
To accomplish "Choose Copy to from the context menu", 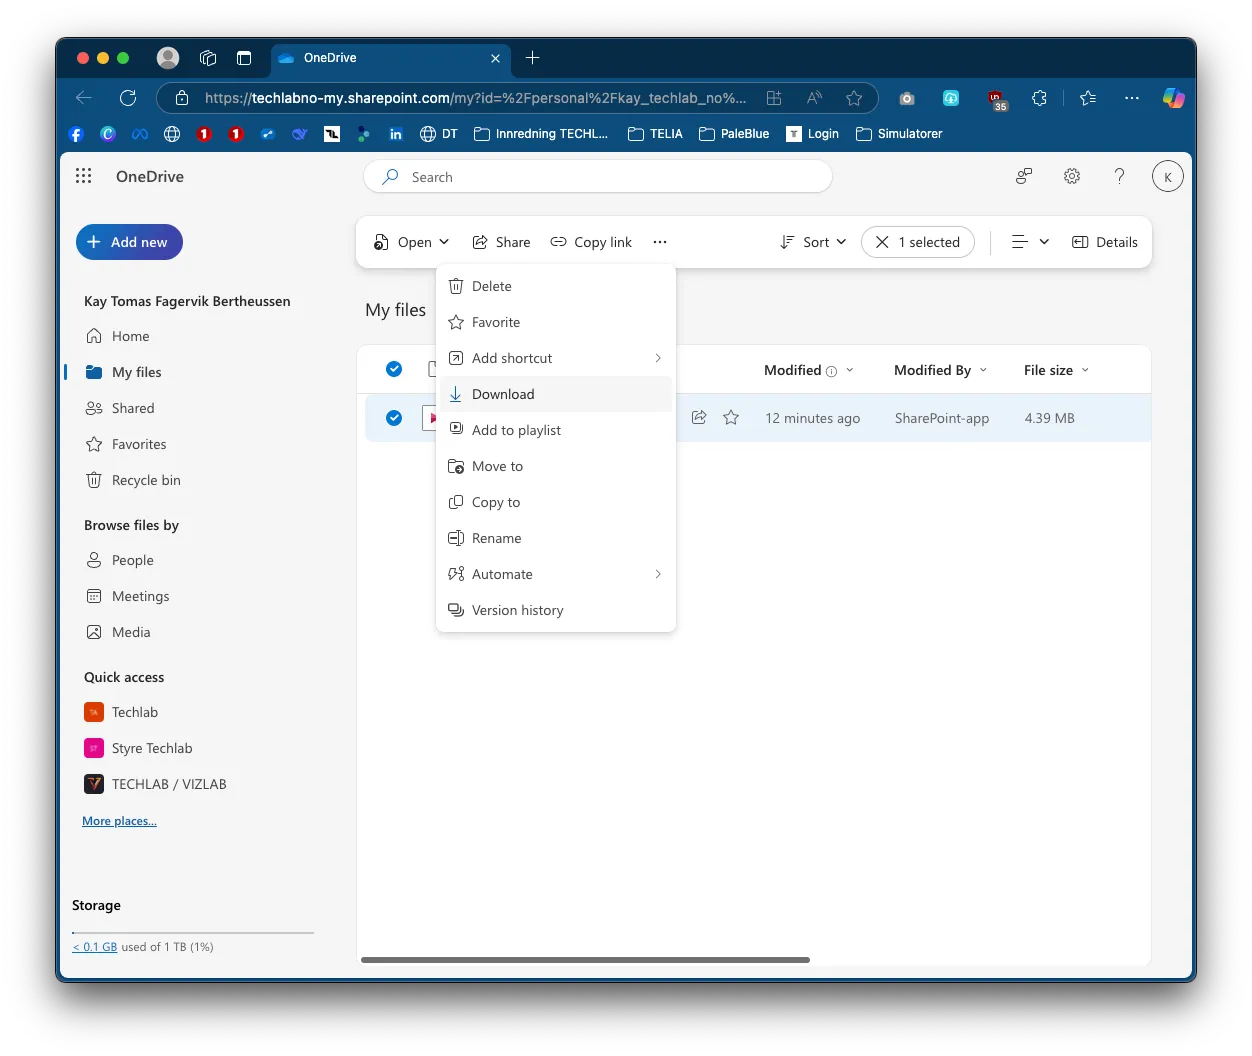I will coord(556,502).
